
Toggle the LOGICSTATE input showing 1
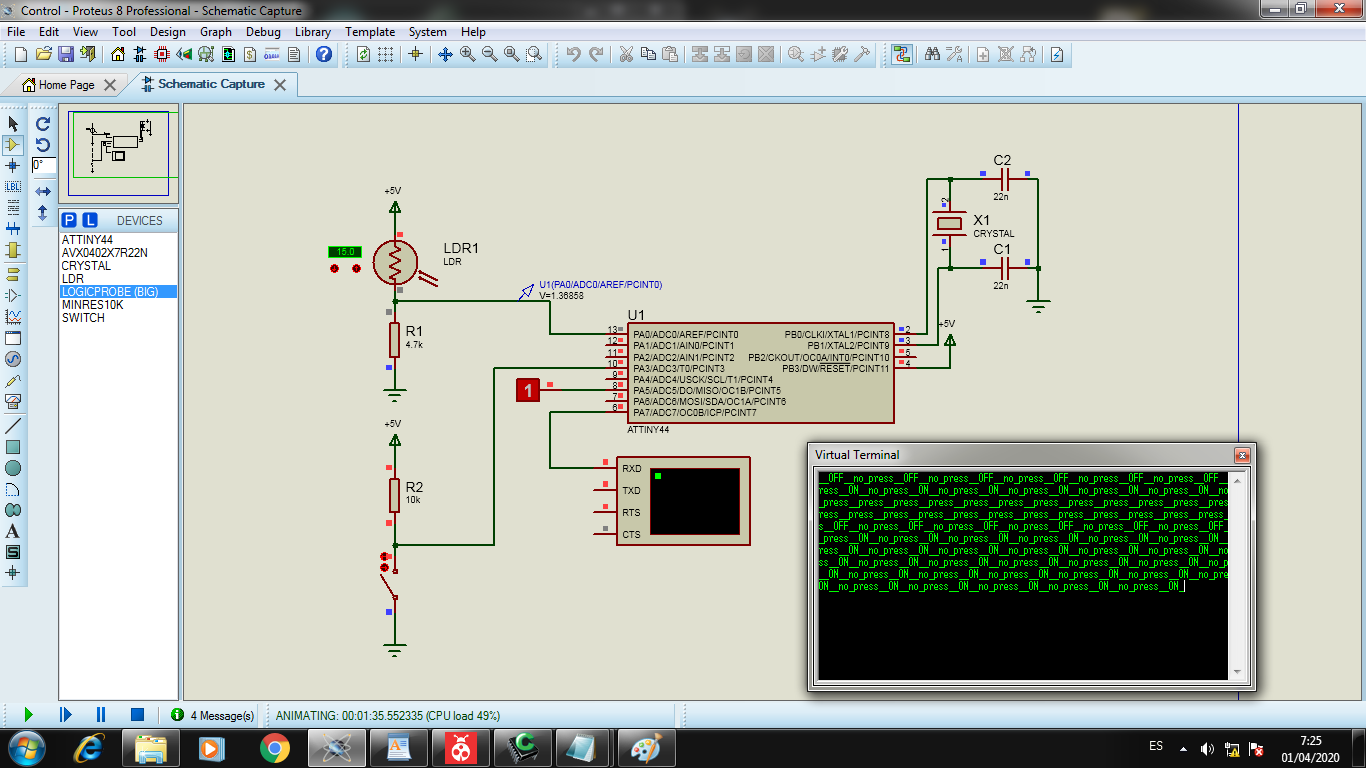pos(528,390)
